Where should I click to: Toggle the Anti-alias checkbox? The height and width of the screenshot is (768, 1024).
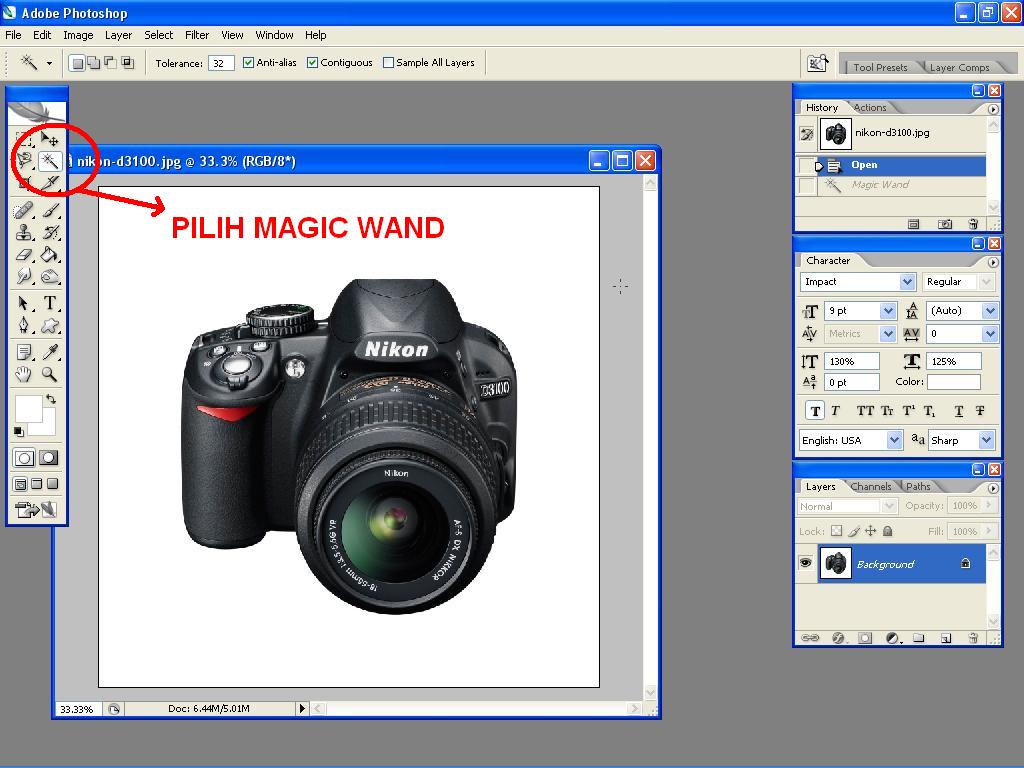pos(248,63)
